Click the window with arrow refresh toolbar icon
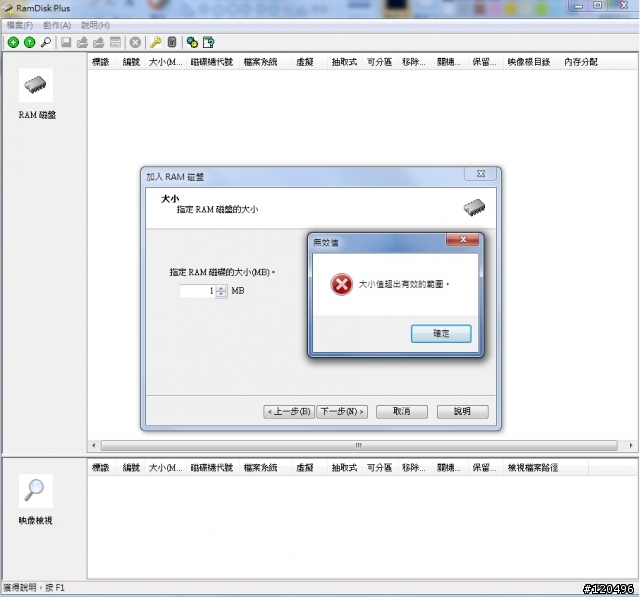 (209, 42)
